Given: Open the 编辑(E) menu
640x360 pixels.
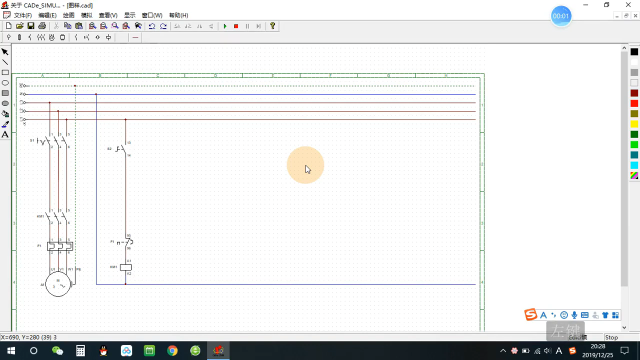Looking at the screenshot, I should point(47,15).
